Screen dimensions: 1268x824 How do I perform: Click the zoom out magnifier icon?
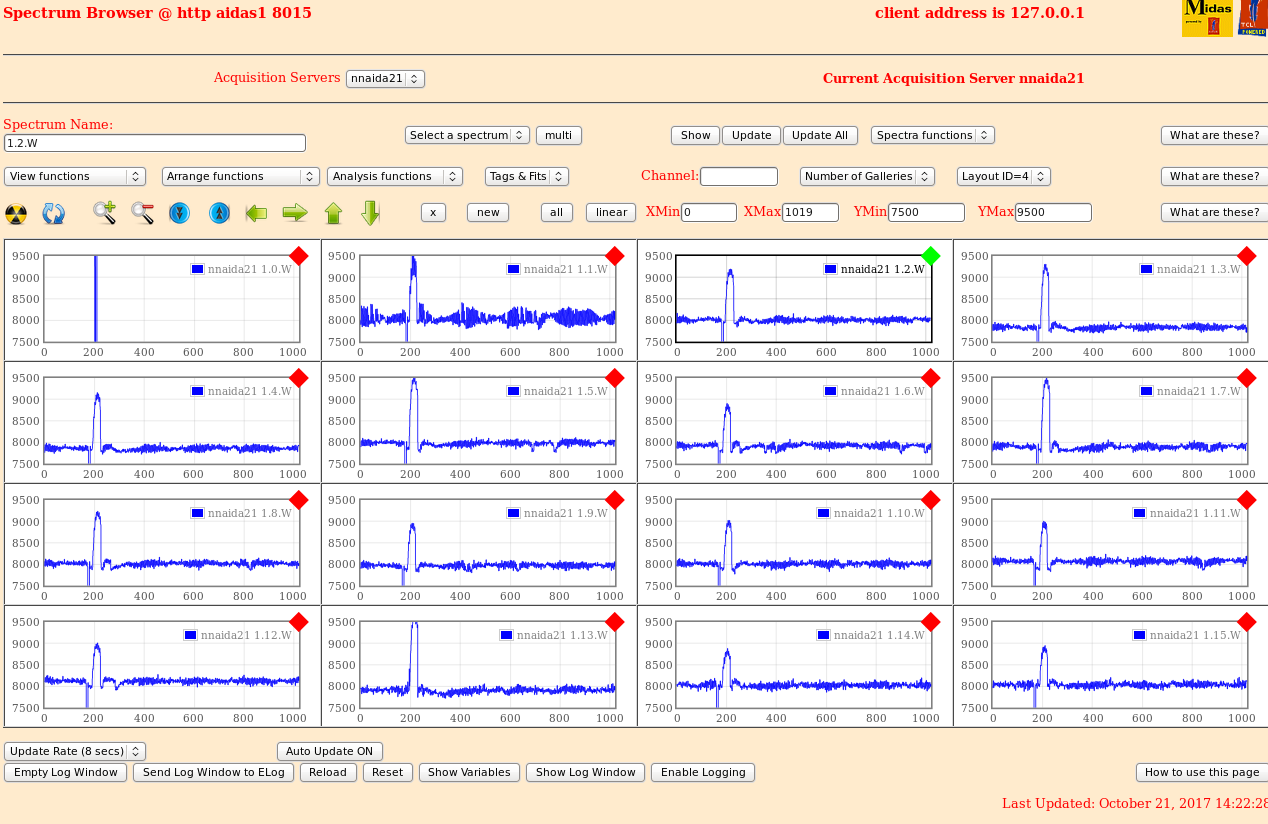[142, 213]
